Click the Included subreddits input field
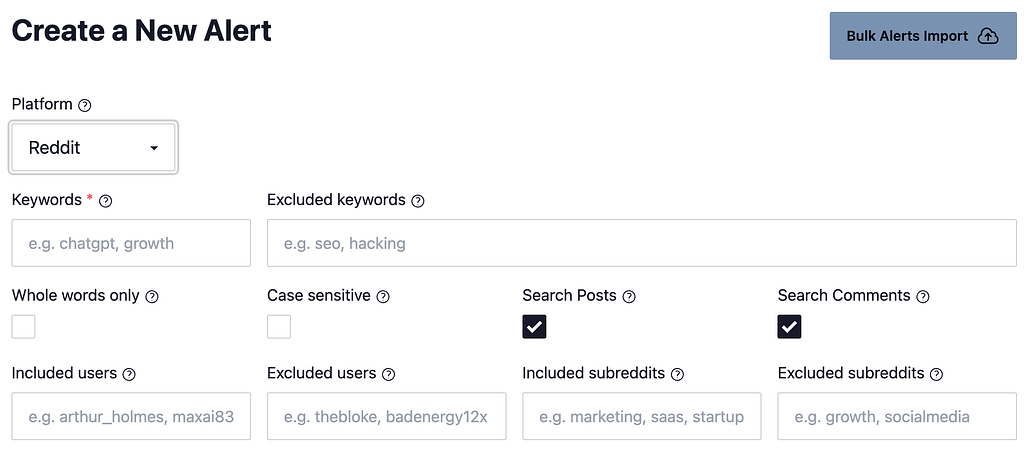This screenshot has height=457, width=1024. 641,416
